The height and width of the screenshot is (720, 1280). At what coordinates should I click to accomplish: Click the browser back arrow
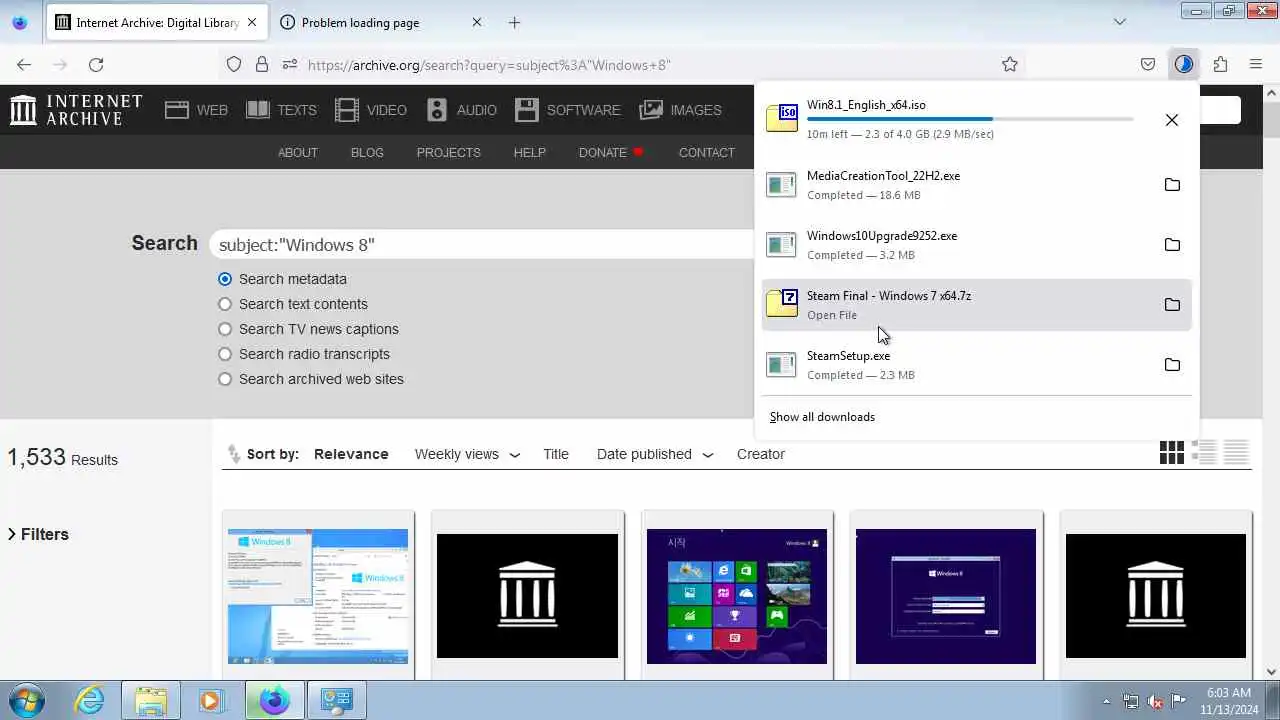[24, 64]
